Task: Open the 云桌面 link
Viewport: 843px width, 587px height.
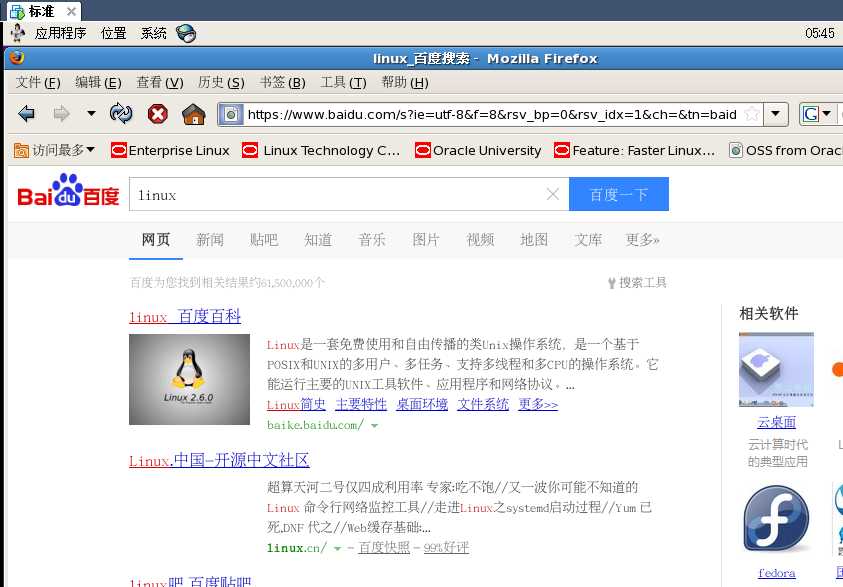Action: pyautogui.click(x=776, y=423)
